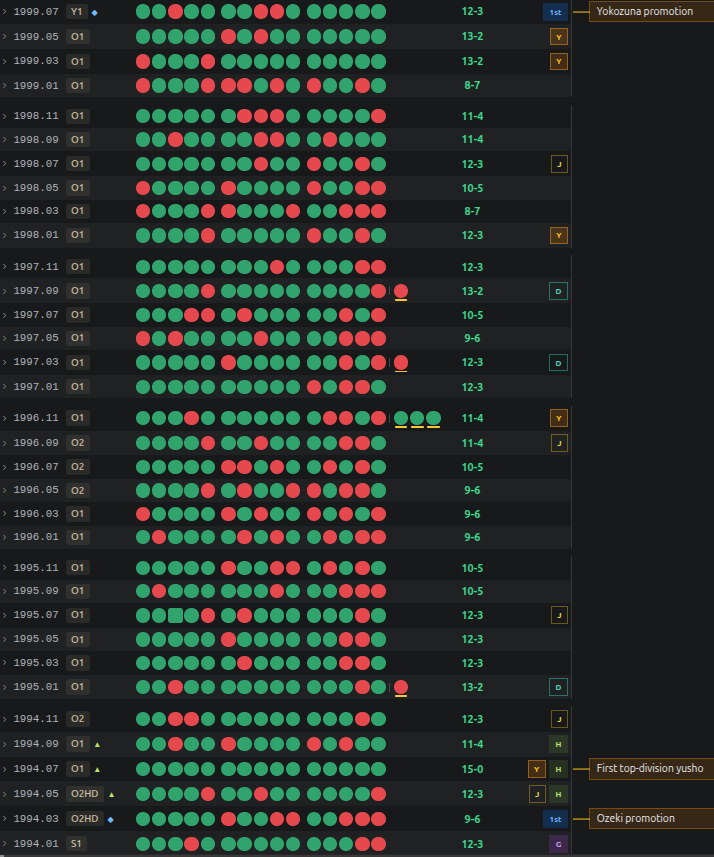714x857 pixels.
Task: Click the playoff loss dot in 1997.03 row
Action: 401,362
